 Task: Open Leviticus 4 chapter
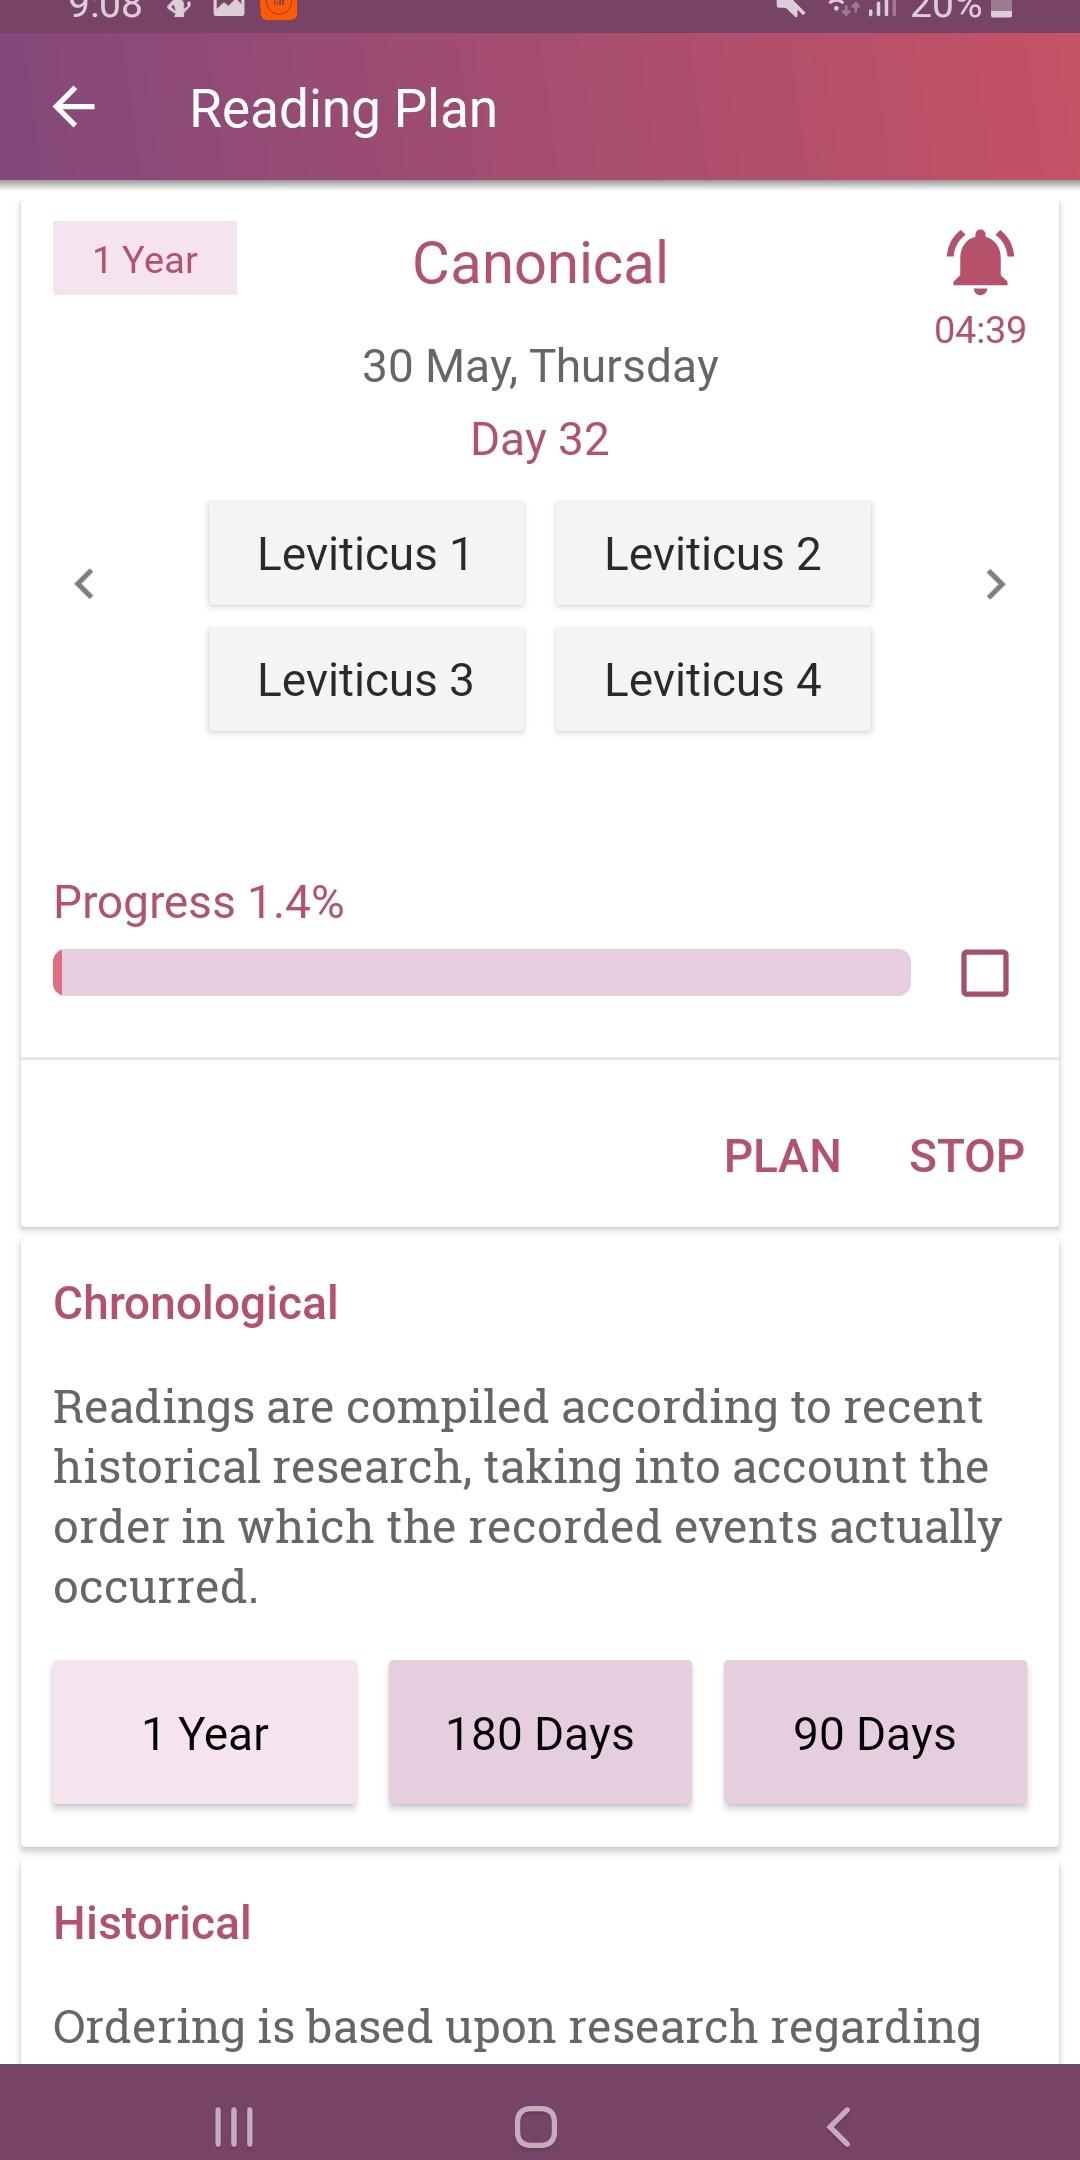coord(713,680)
